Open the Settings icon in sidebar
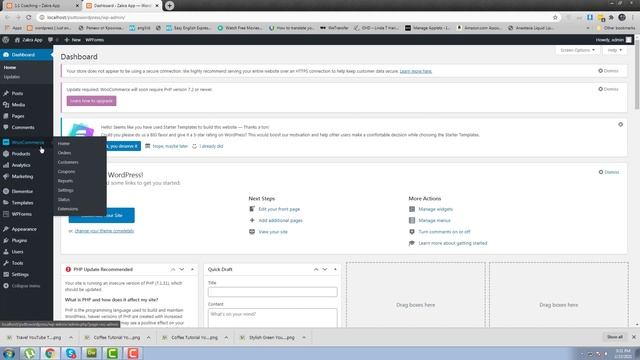Screen dimensions: 640x360 tap(6, 275)
